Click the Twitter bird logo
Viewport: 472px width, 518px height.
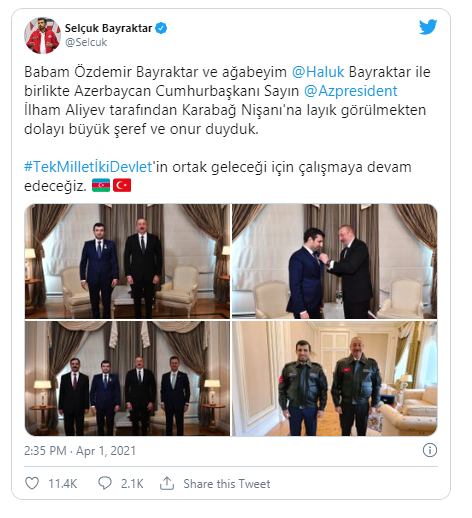(x=428, y=27)
